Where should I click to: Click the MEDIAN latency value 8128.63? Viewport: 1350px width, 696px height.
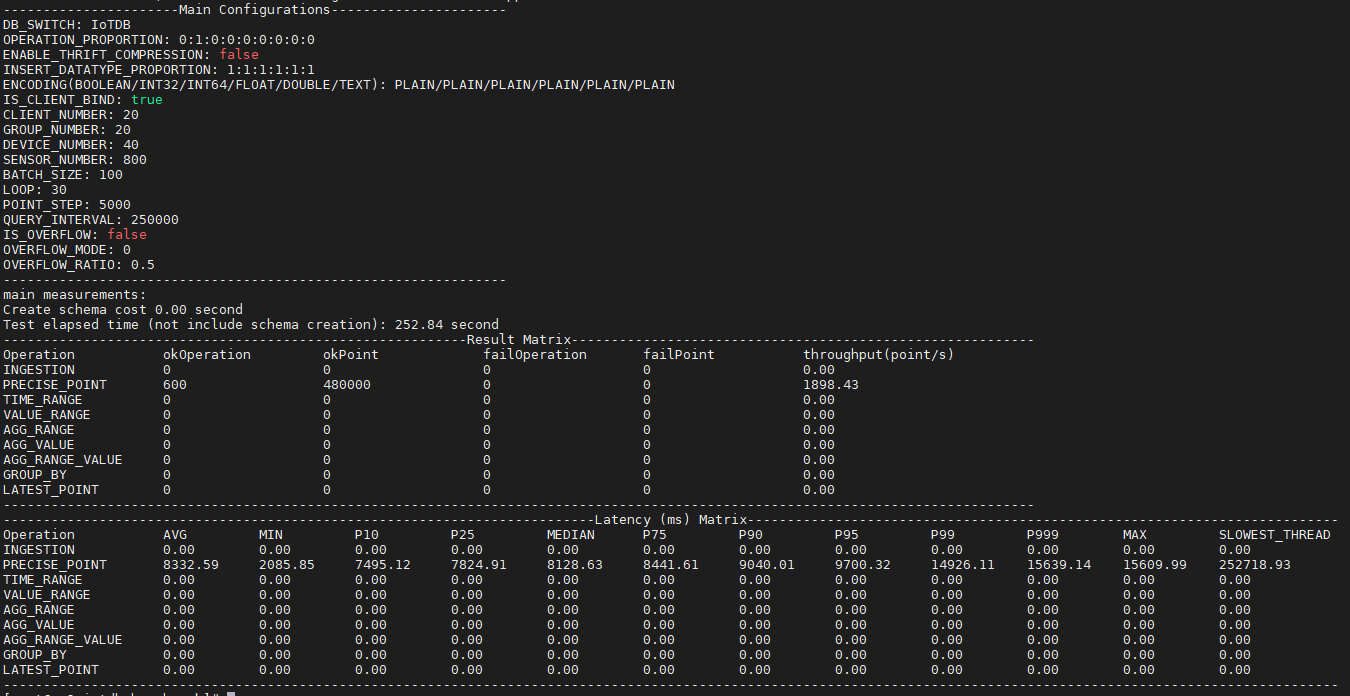(x=575, y=565)
